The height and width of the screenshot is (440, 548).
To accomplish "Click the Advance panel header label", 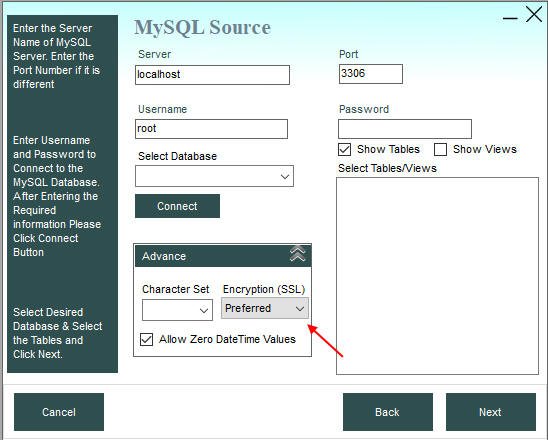I will coord(164,256).
